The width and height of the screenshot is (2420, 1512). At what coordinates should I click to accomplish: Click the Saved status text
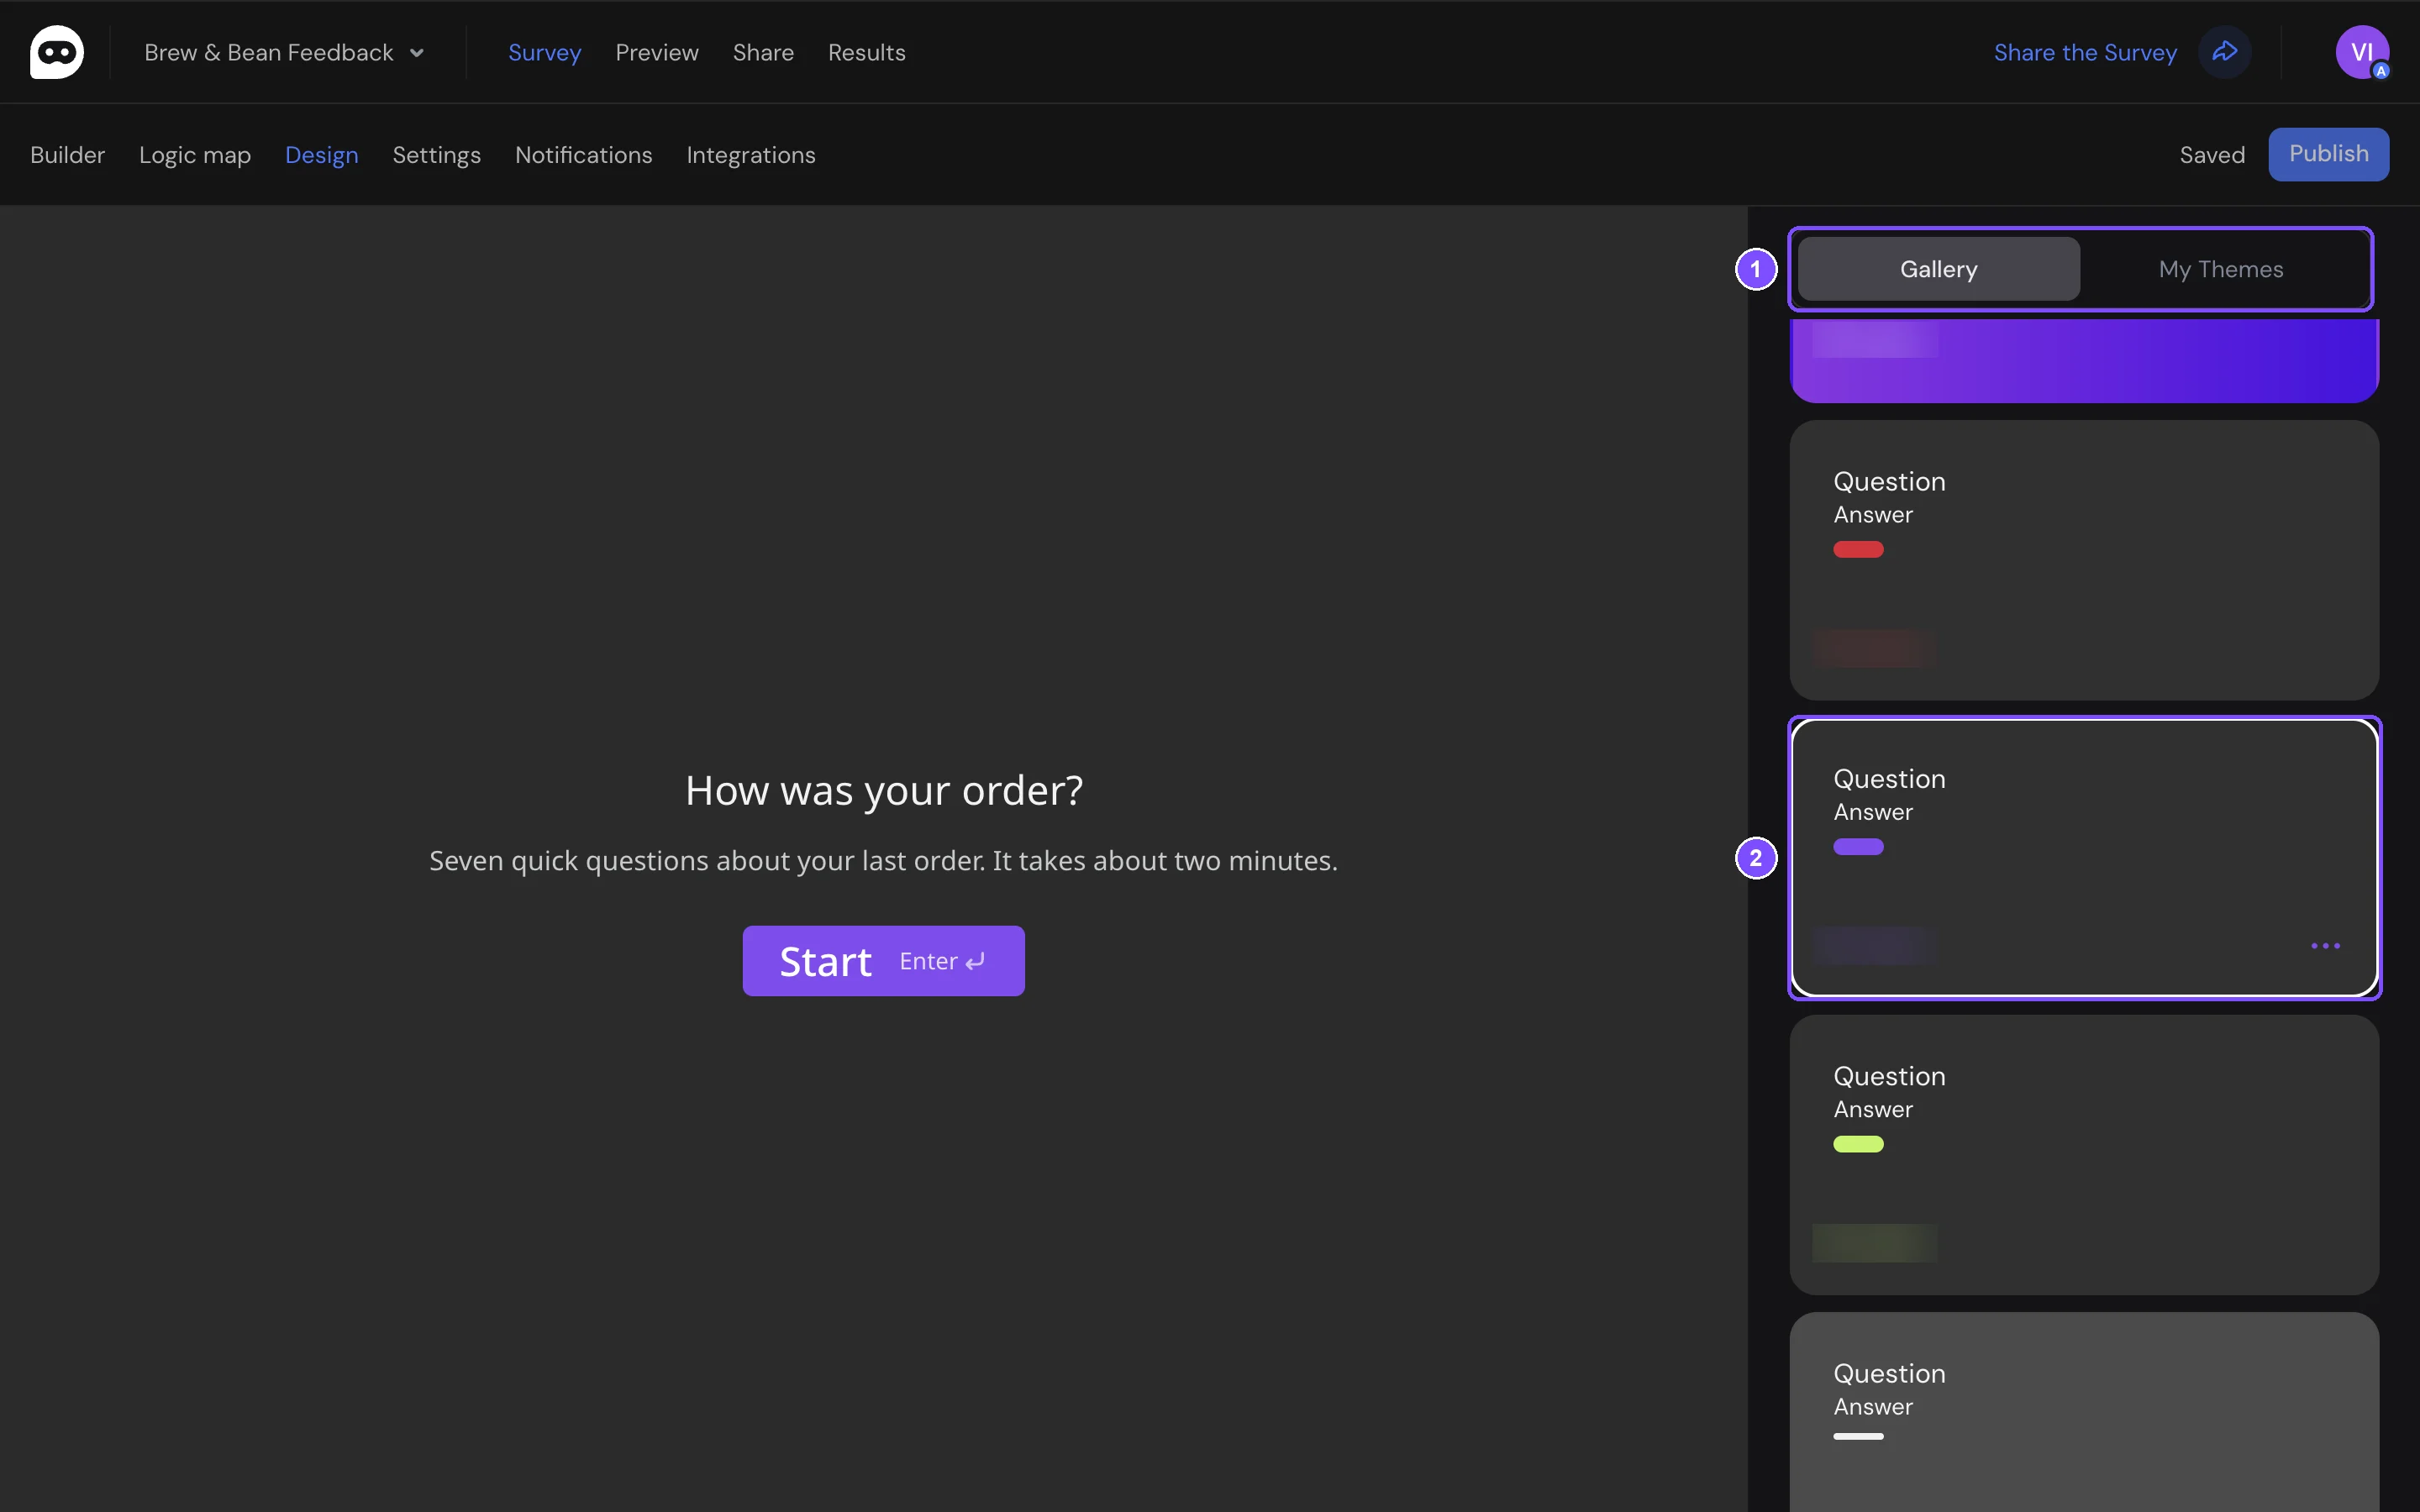(x=2212, y=155)
